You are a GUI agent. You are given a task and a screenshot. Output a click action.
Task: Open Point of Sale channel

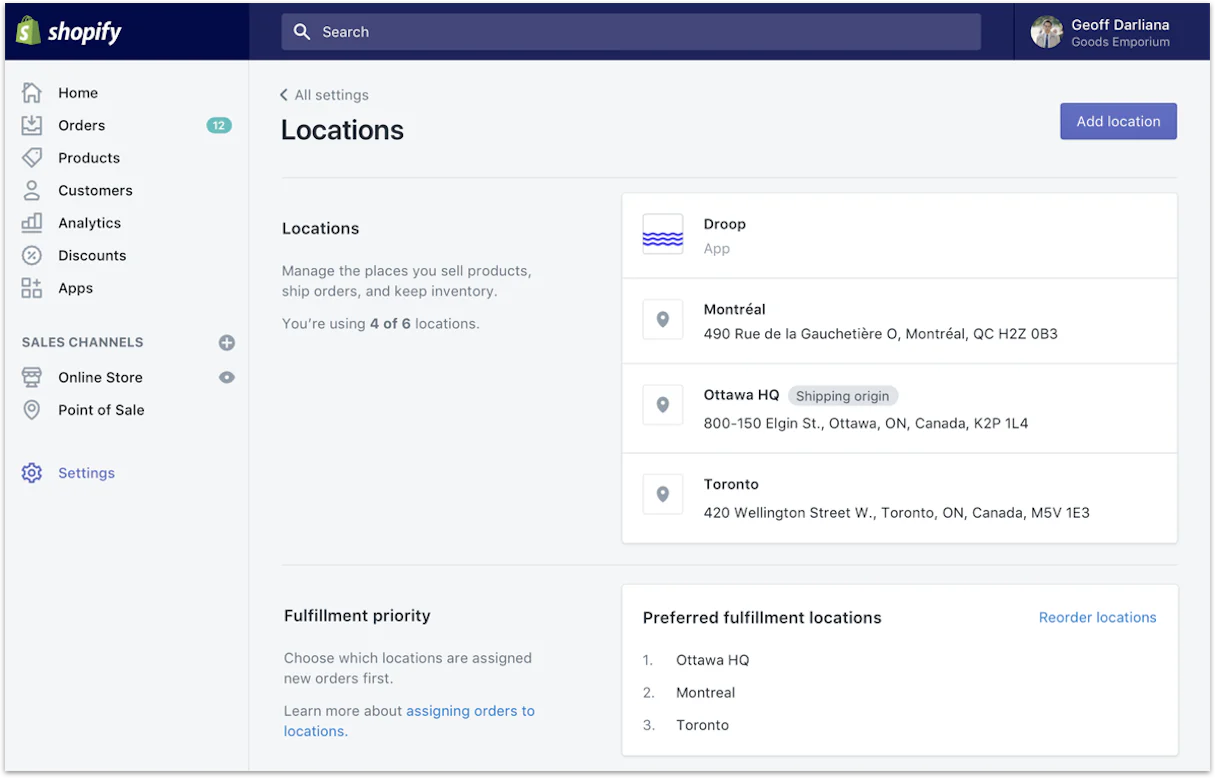click(x=102, y=410)
